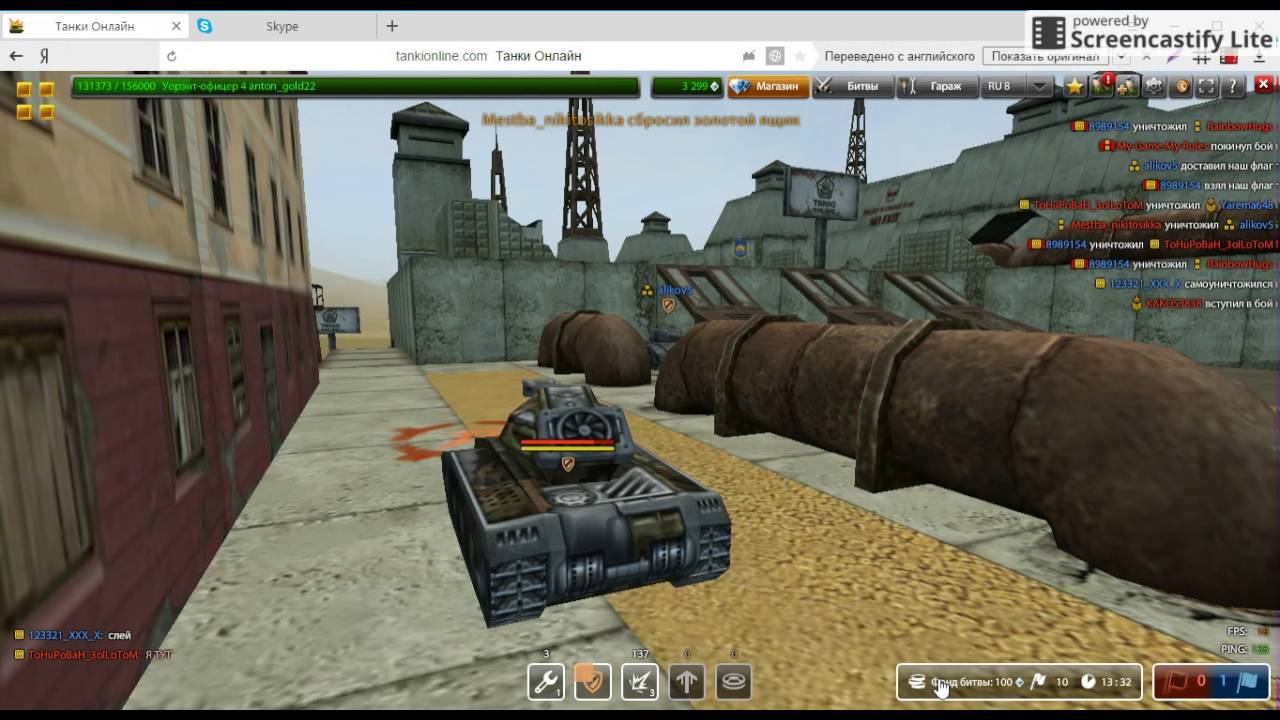Activate the double armor shield supply
The image size is (1280, 720).
593,682
